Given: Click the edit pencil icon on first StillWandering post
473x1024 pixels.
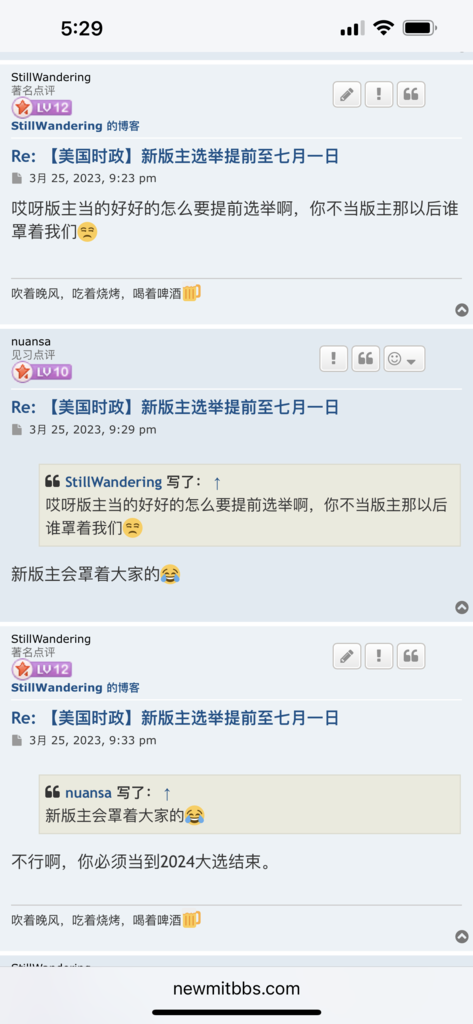Looking at the screenshot, I should [347, 94].
